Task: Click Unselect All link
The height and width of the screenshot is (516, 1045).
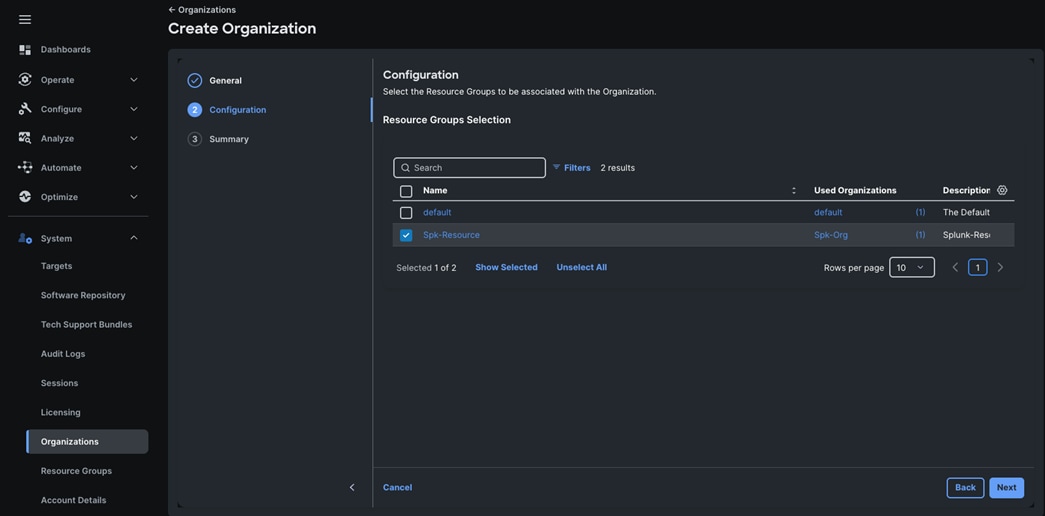Action: (581, 267)
